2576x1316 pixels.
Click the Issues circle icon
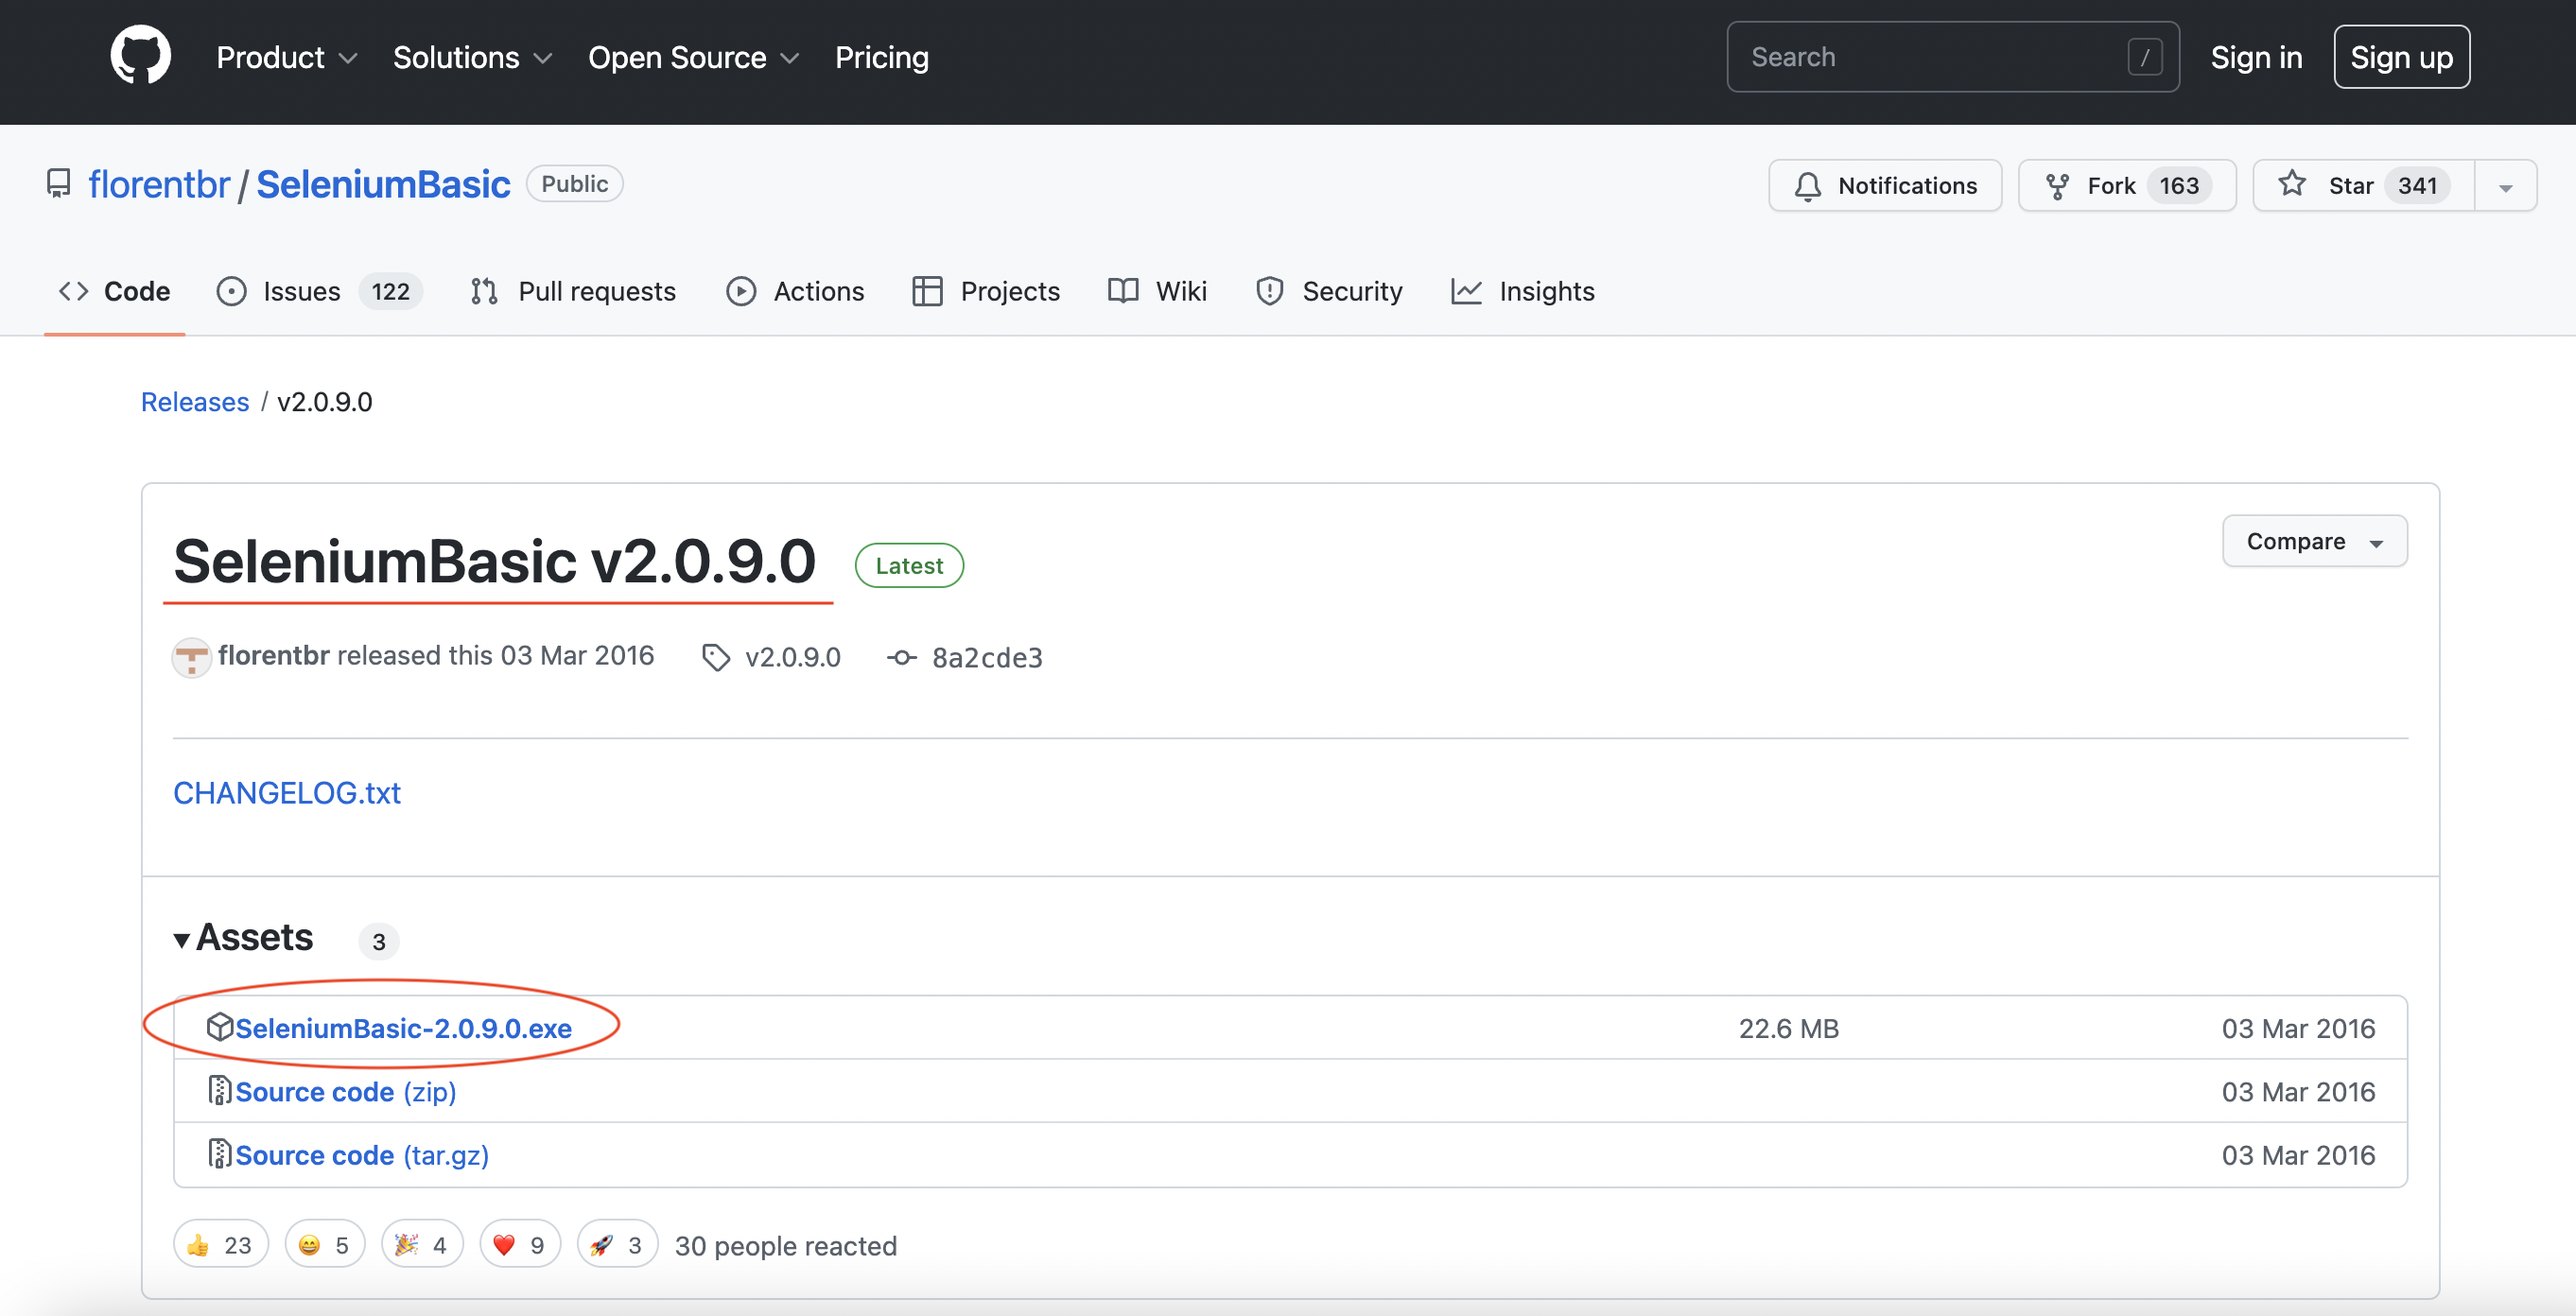(234, 290)
